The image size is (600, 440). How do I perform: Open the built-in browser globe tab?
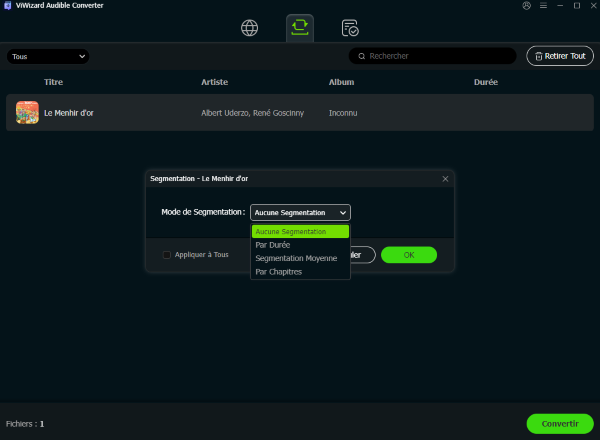point(249,28)
